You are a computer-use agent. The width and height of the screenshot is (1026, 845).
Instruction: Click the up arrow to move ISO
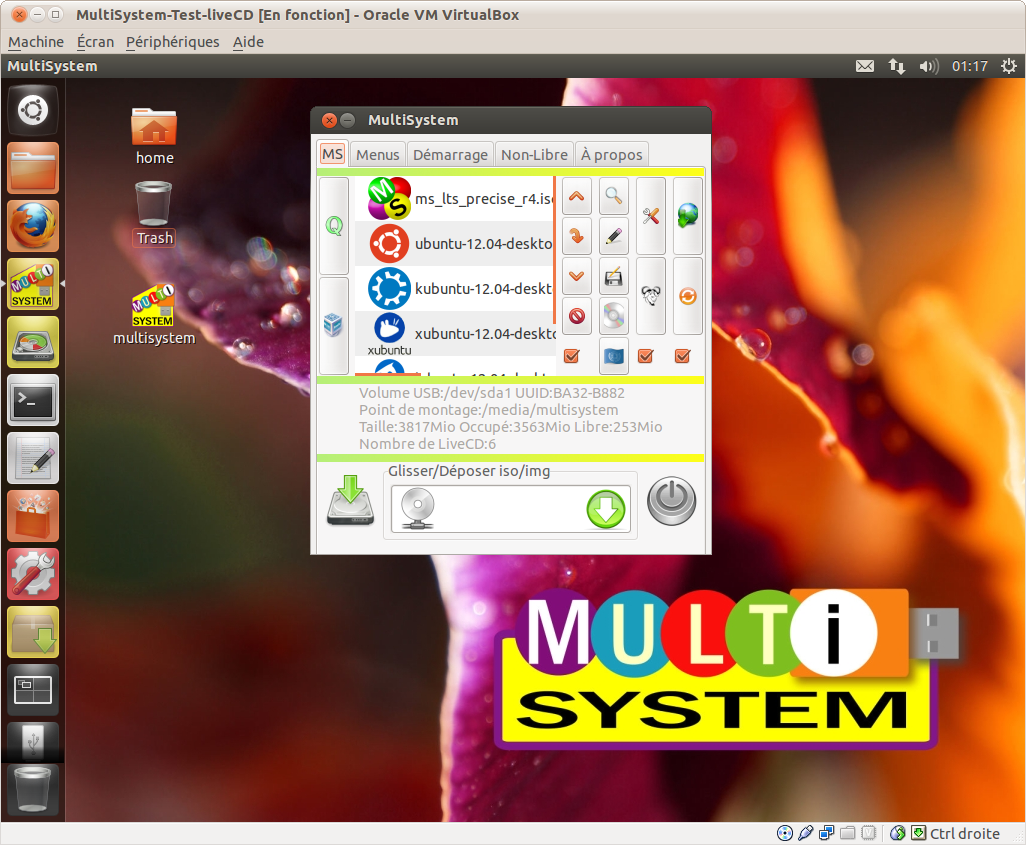(x=575, y=196)
